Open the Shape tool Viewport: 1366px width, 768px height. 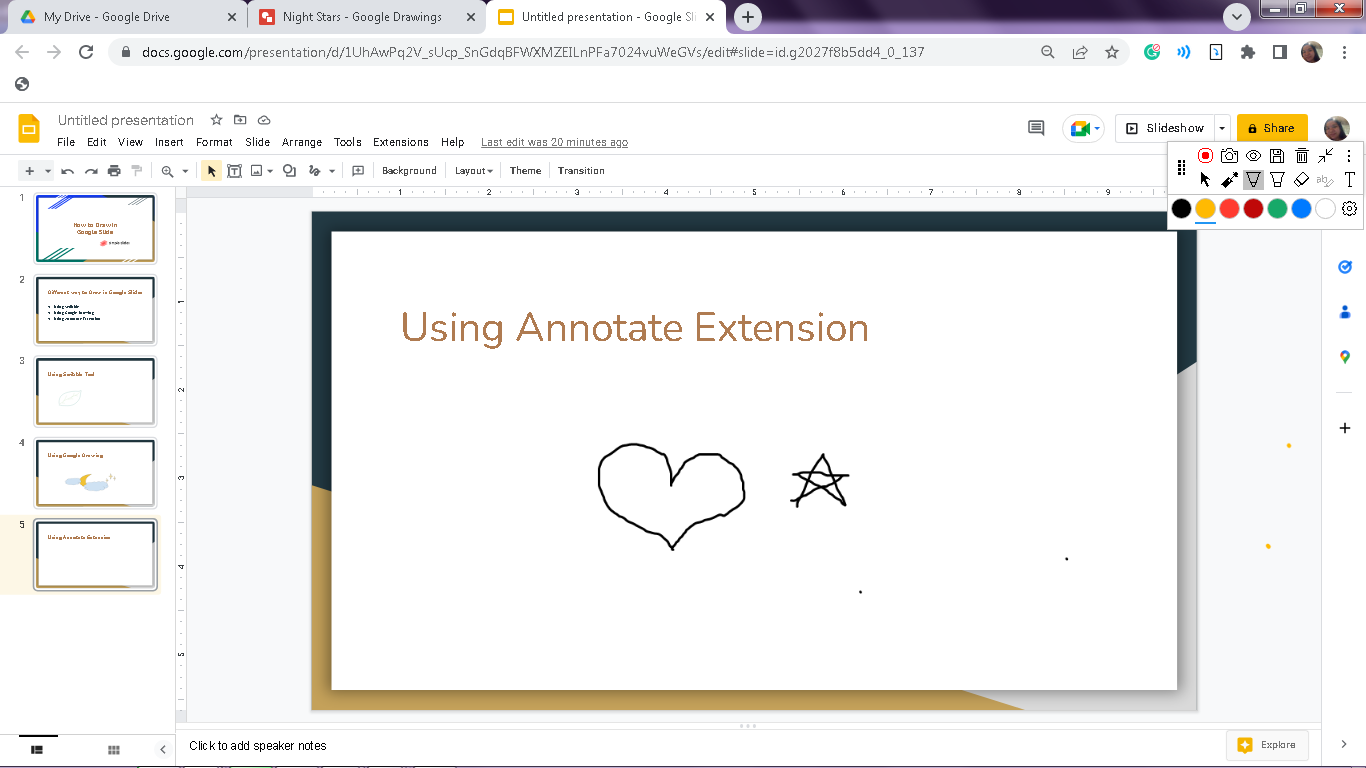(289, 171)
